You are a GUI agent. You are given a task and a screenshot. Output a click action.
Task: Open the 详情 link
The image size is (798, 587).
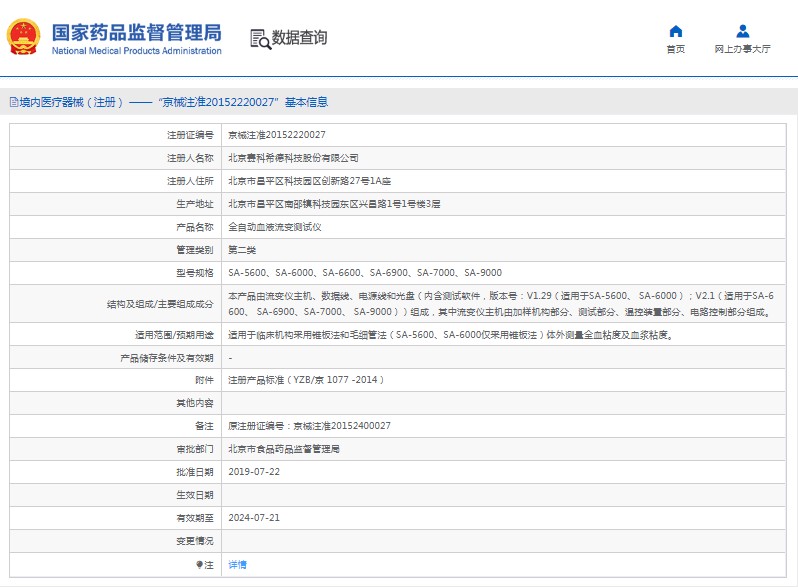(x=237, y=565)
